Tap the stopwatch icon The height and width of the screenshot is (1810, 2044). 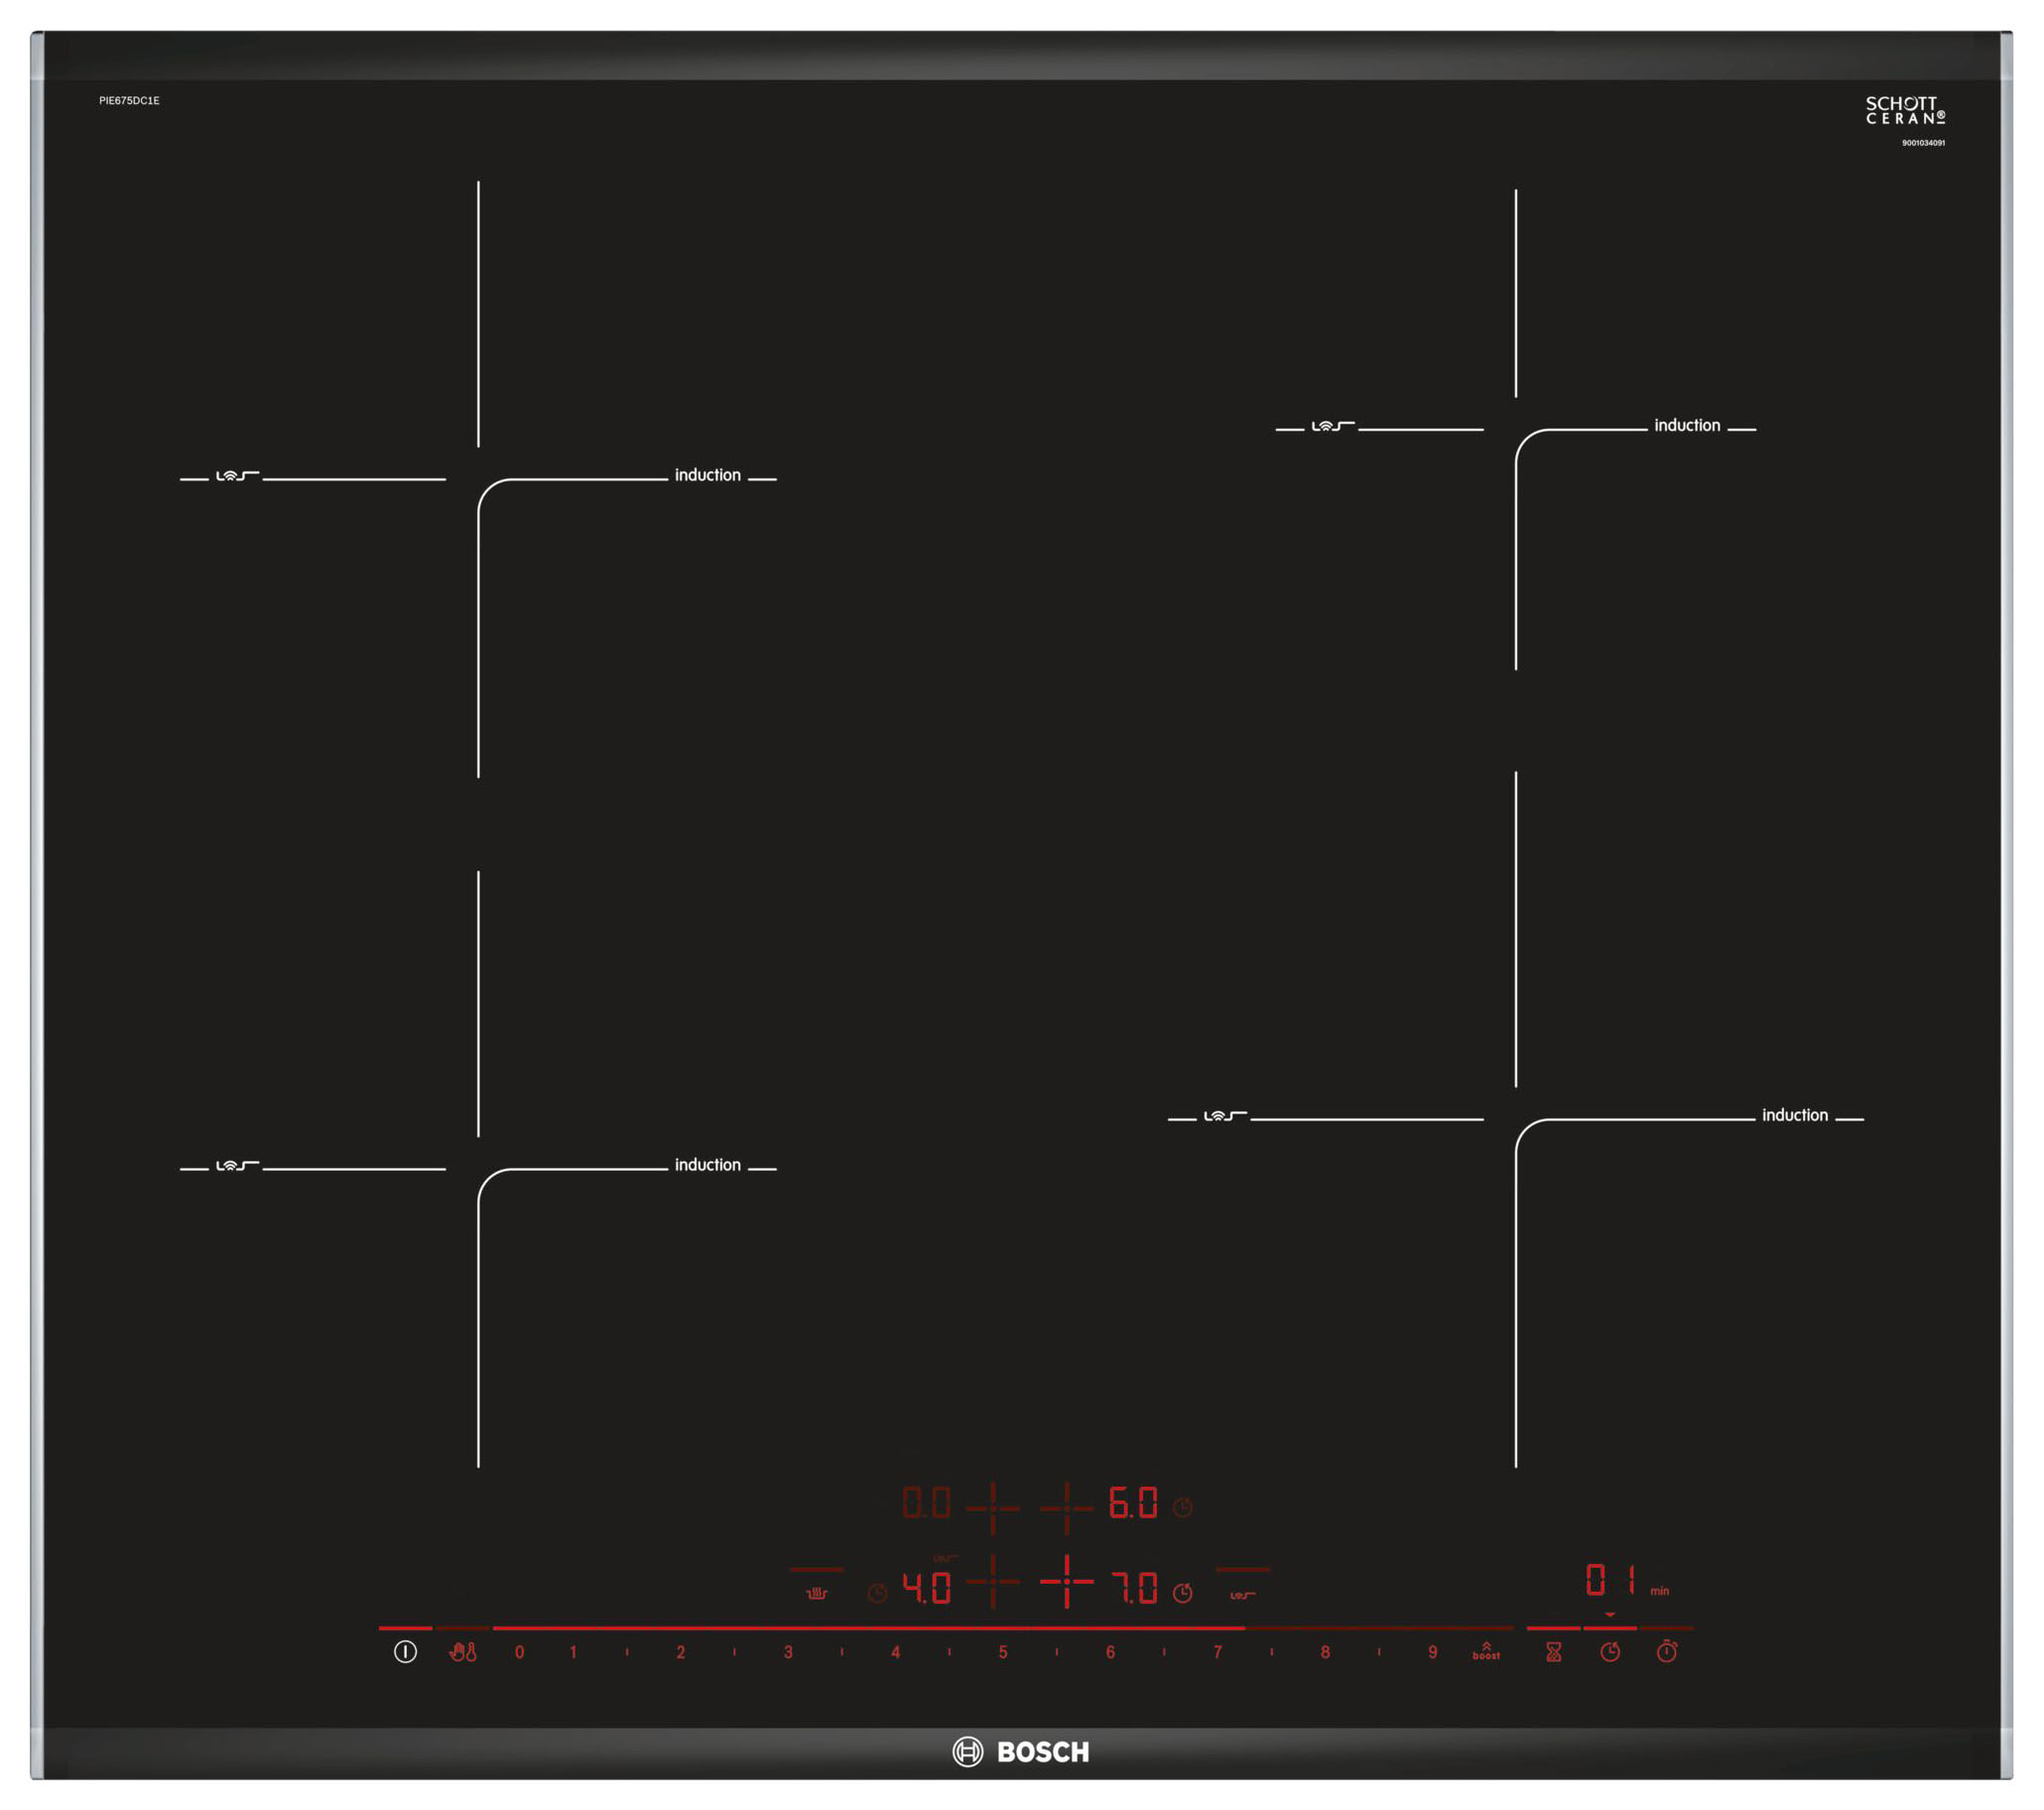1667,1651
